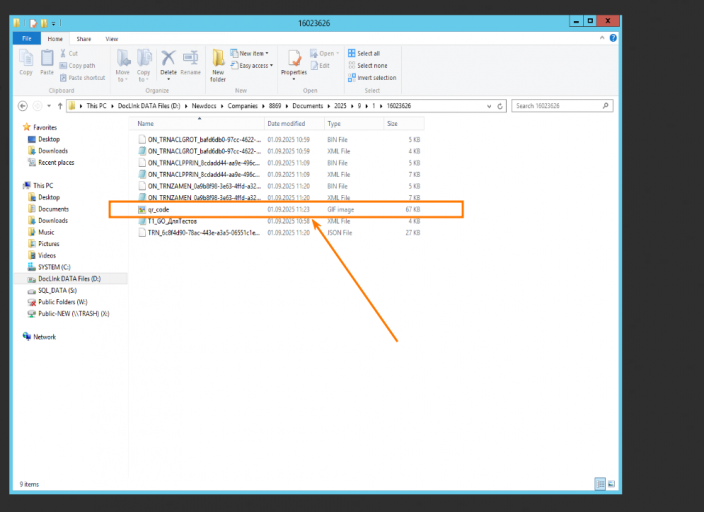Click Companies in the address path
Image resolution: width=704 pixels, height=512 pixels.
point(242,106)
